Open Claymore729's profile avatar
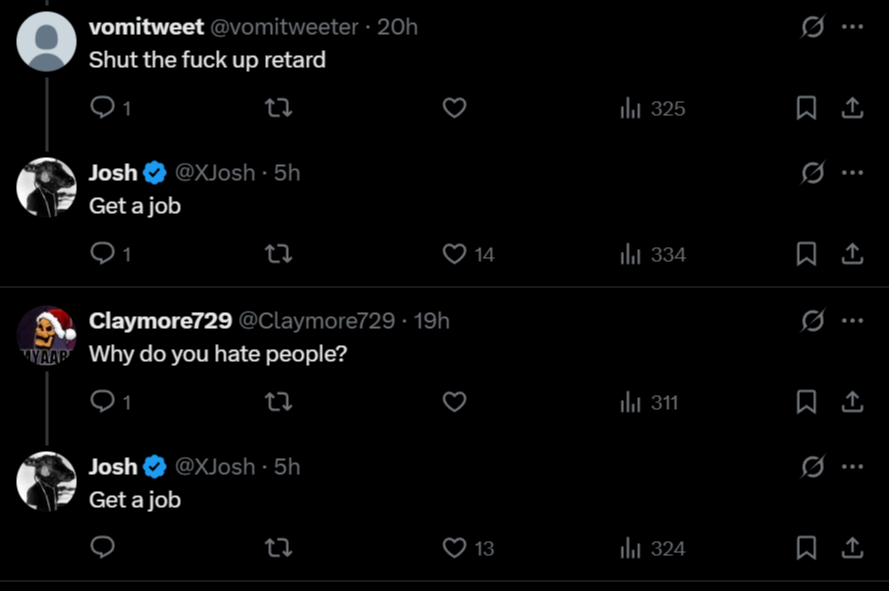Image resolution: width=889 pixels, height=591 pixels. point(47,335)
